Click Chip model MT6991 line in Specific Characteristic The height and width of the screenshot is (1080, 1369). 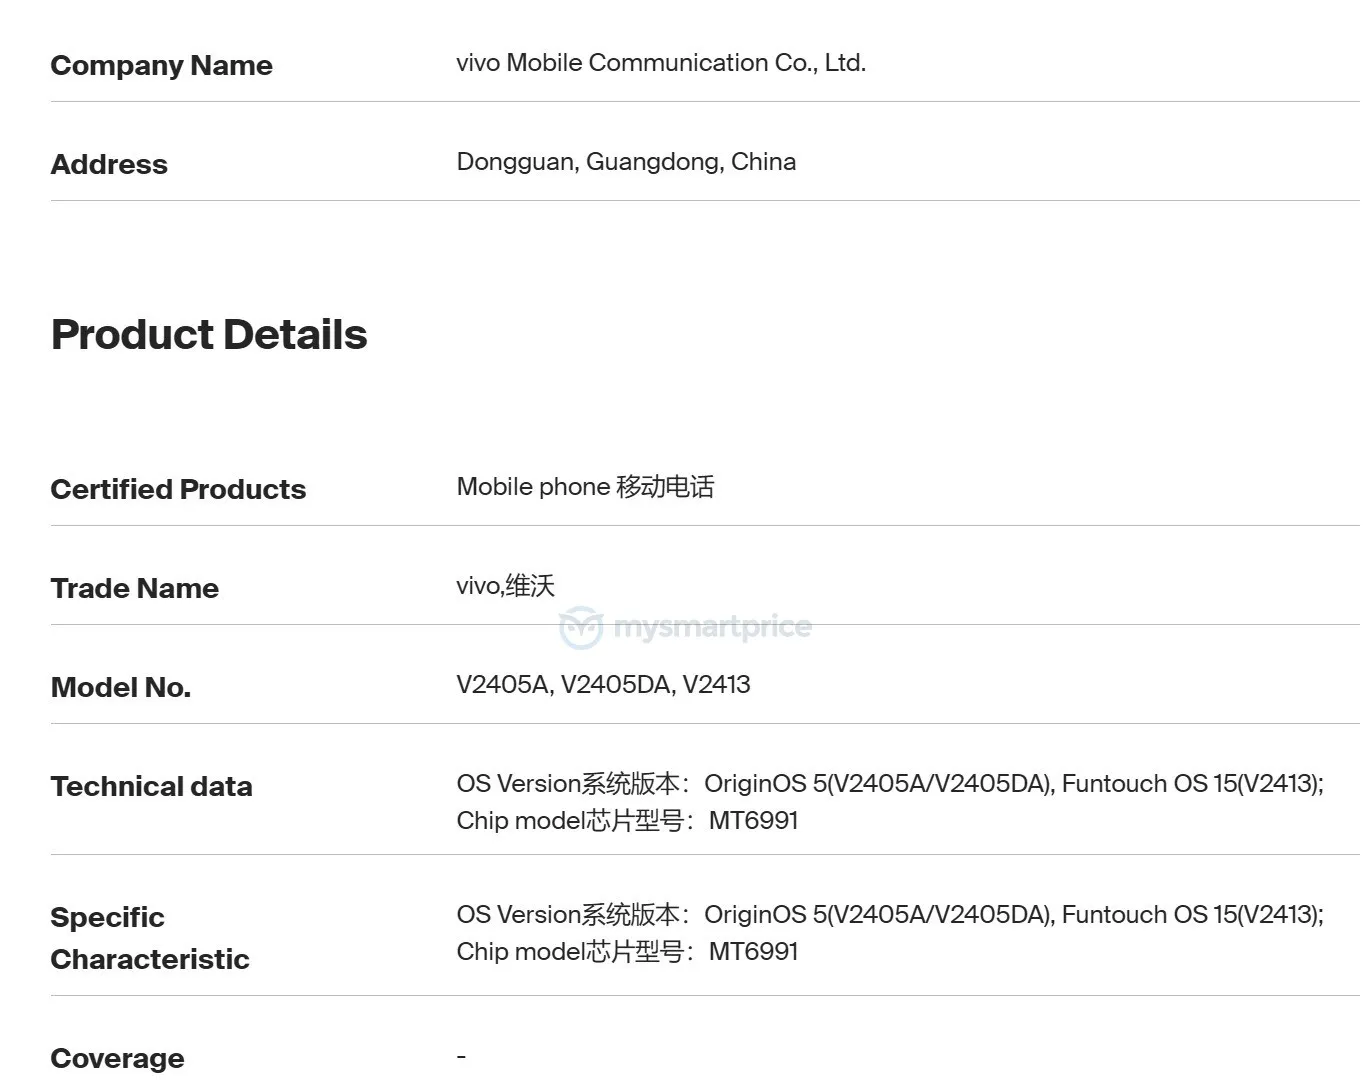click(627, 952)
